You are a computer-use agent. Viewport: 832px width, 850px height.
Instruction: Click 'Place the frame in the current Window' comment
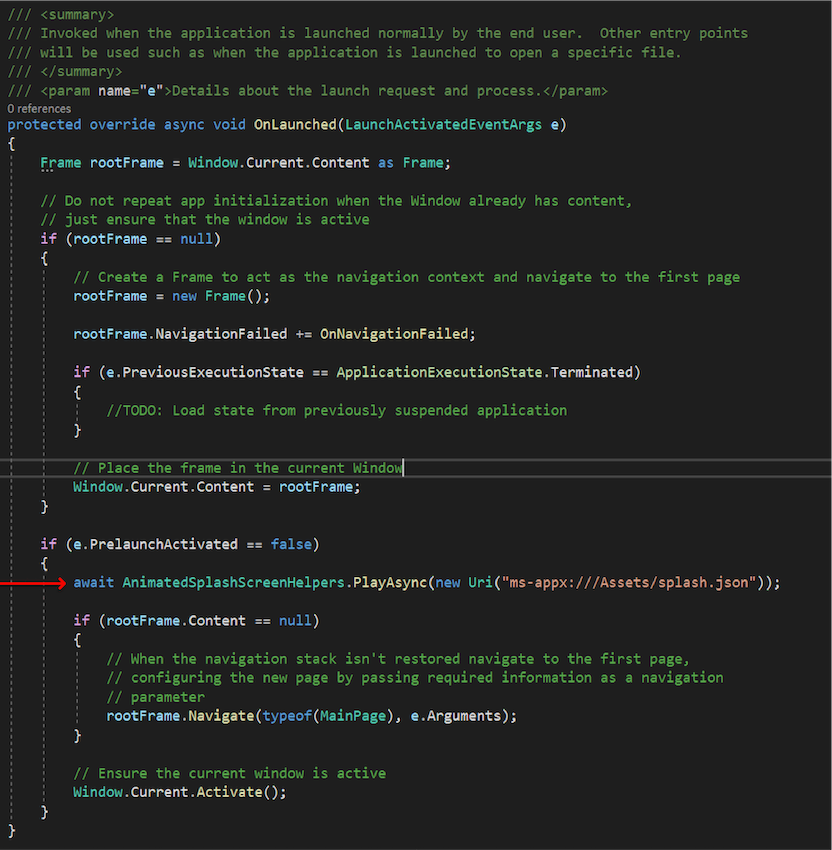(x=238, y=468)
